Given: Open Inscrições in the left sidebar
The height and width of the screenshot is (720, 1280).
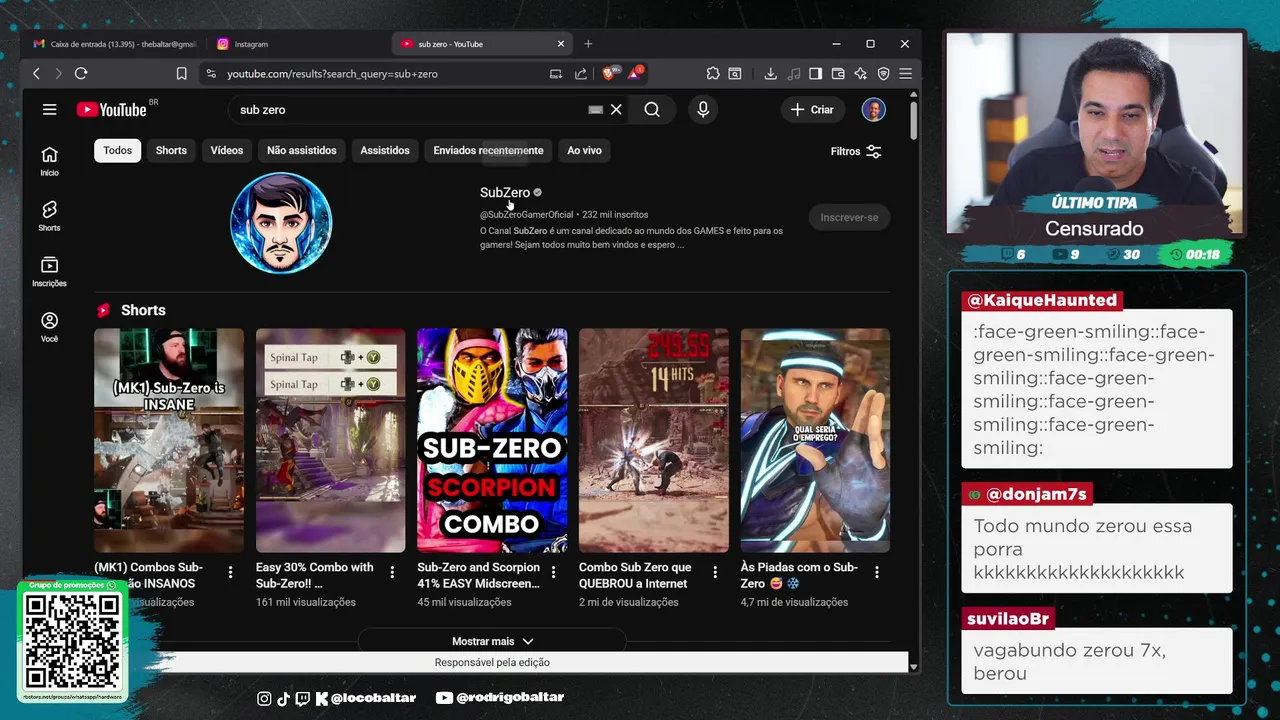Looking at the screenshot, I should tap(49, 271).
